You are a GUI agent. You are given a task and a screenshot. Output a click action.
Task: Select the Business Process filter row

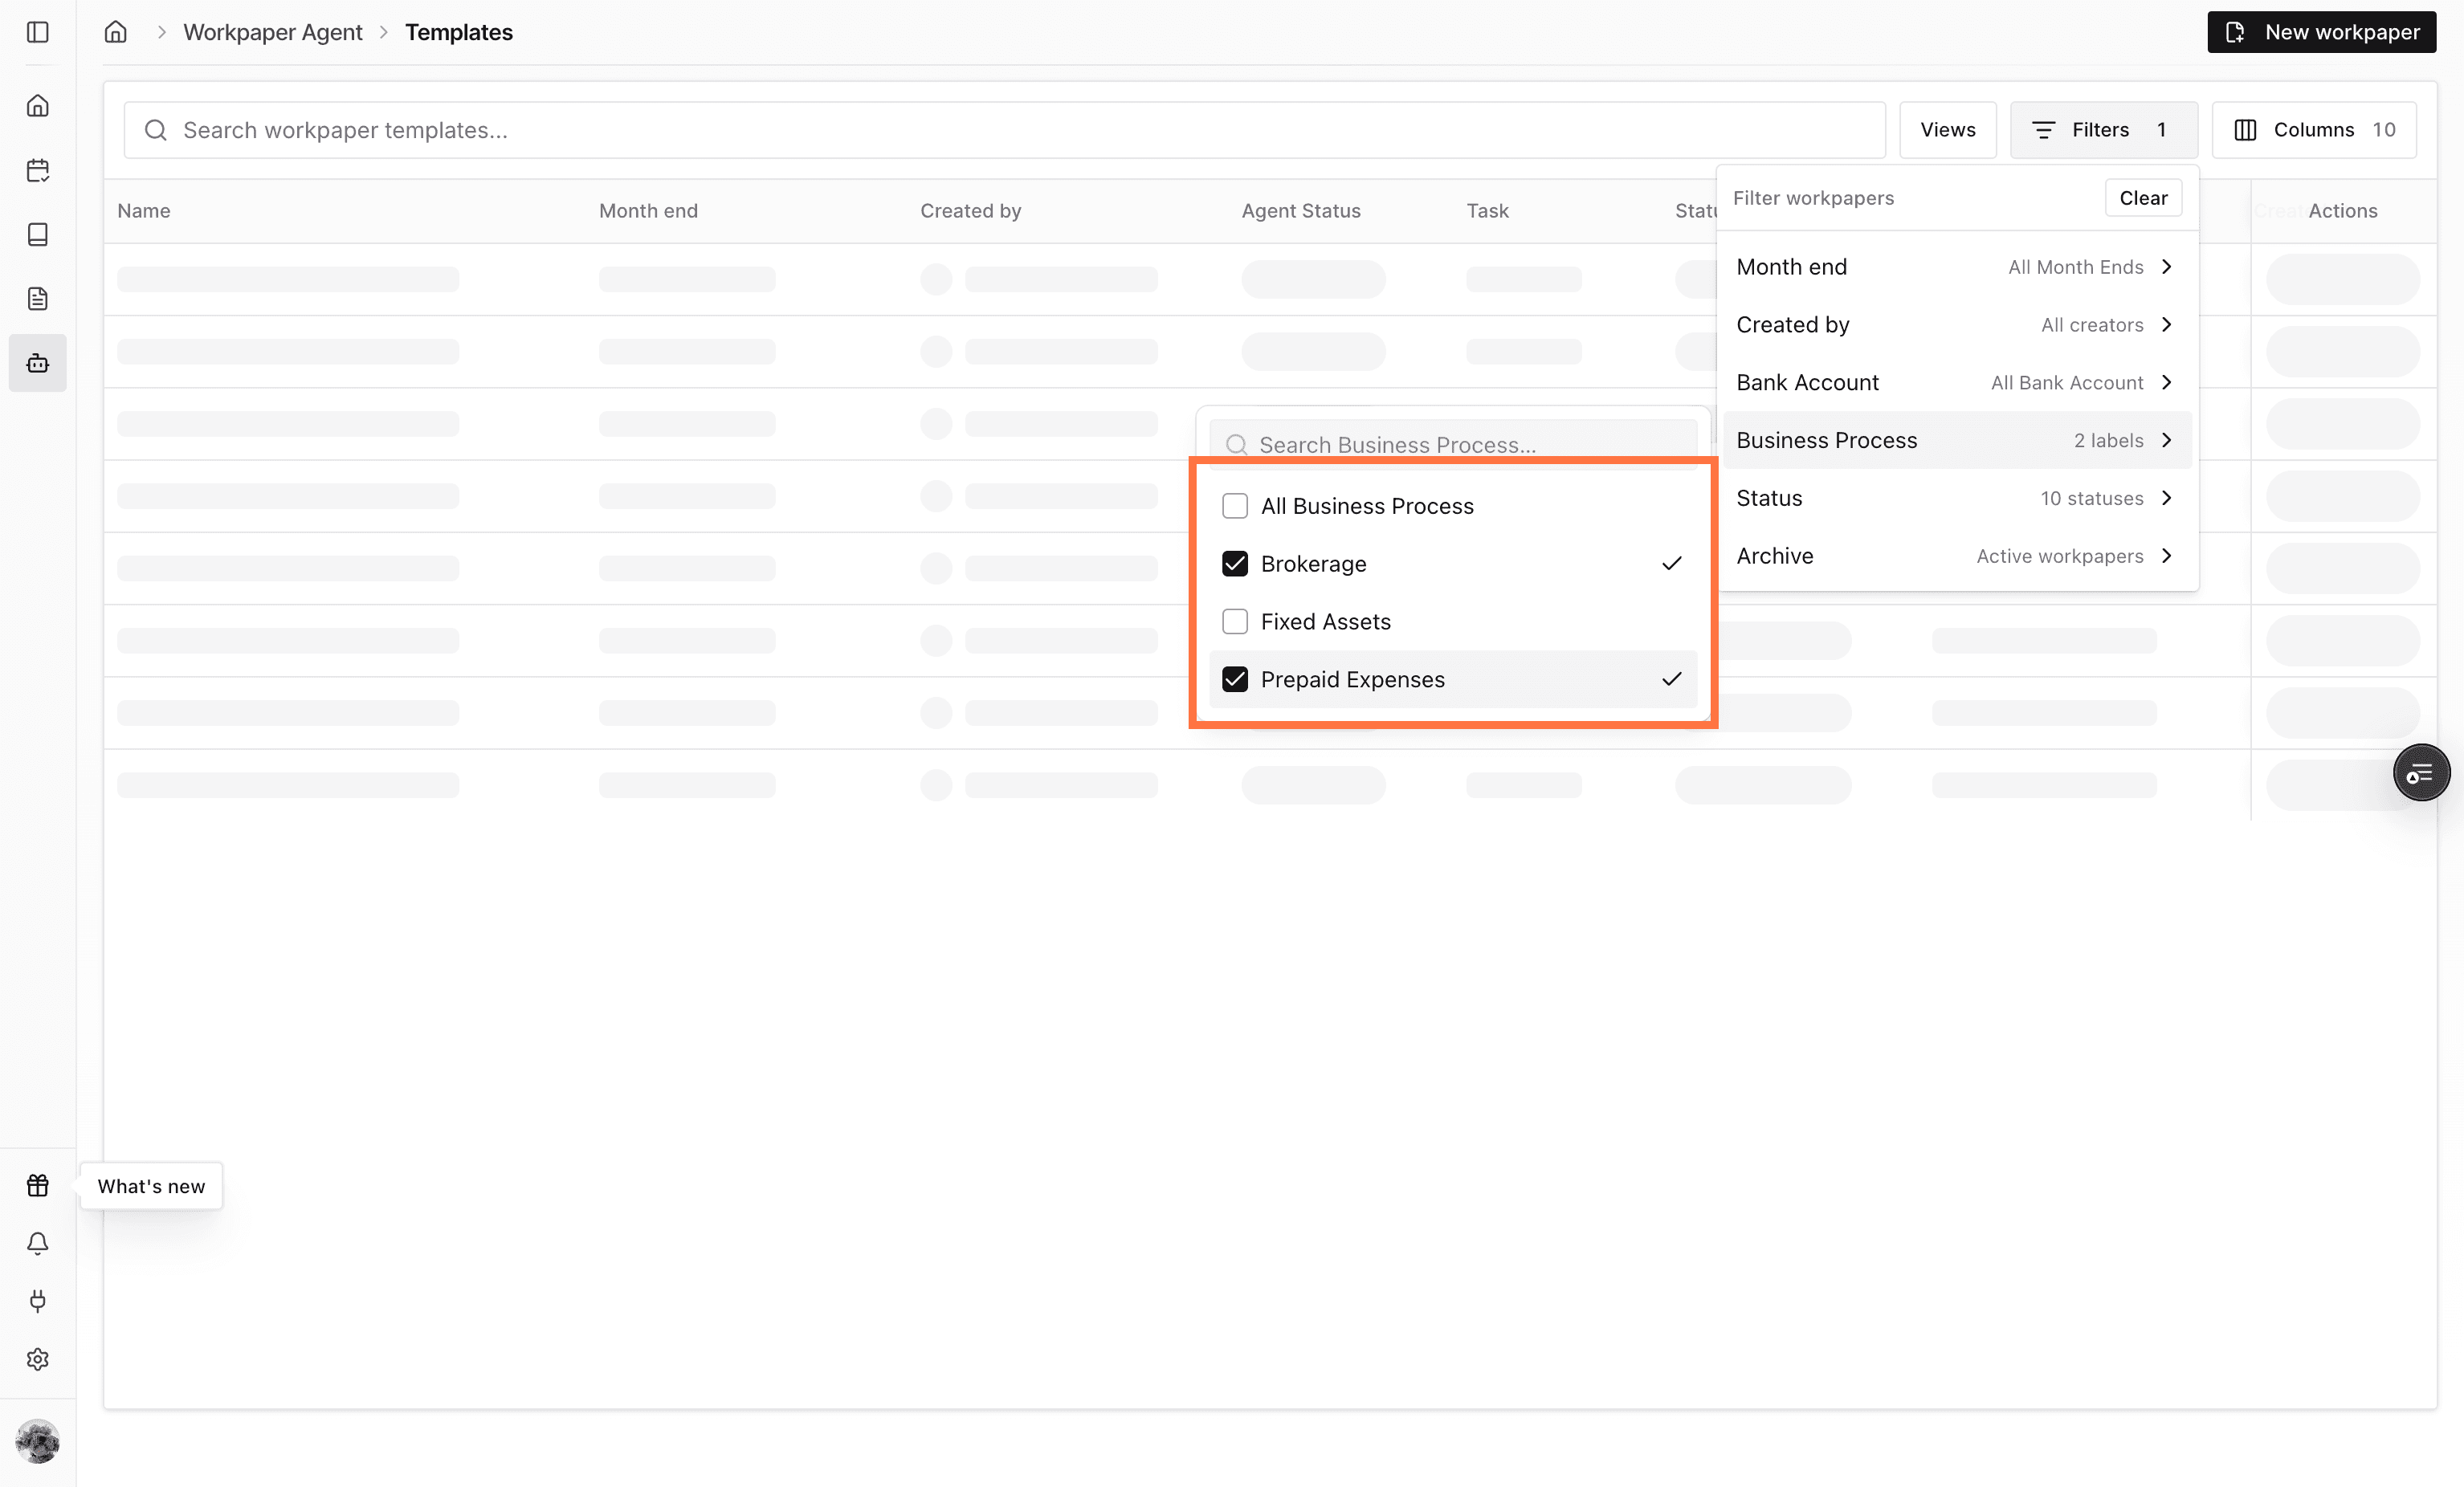click(1957, 440)
